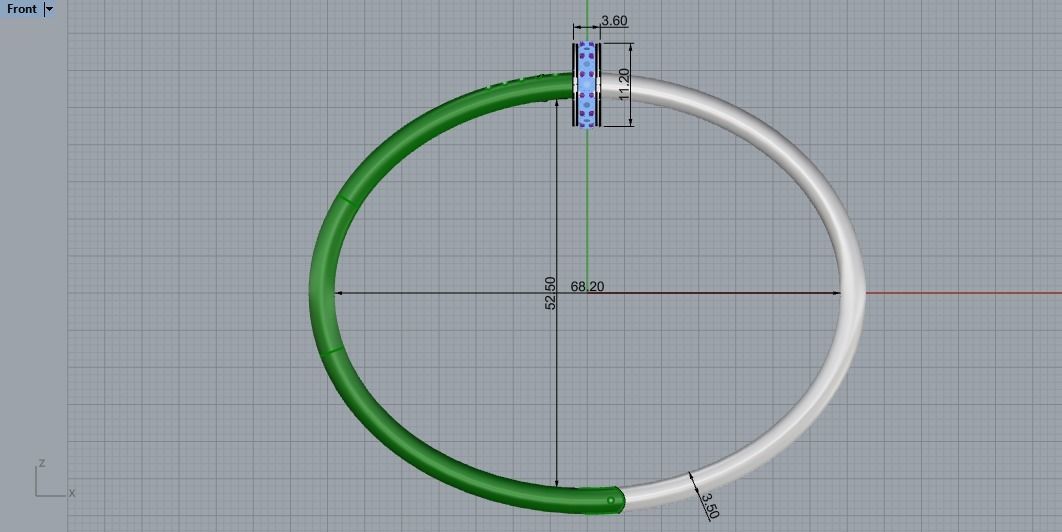Select the 68.20 horizontal dimension text
The image size is (1062, 532).
[x=587, y=287]
